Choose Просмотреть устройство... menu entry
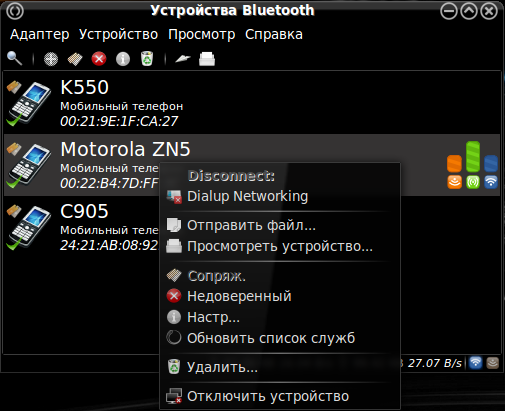Viewport: 505px width, 411px height. click(280, 246)
